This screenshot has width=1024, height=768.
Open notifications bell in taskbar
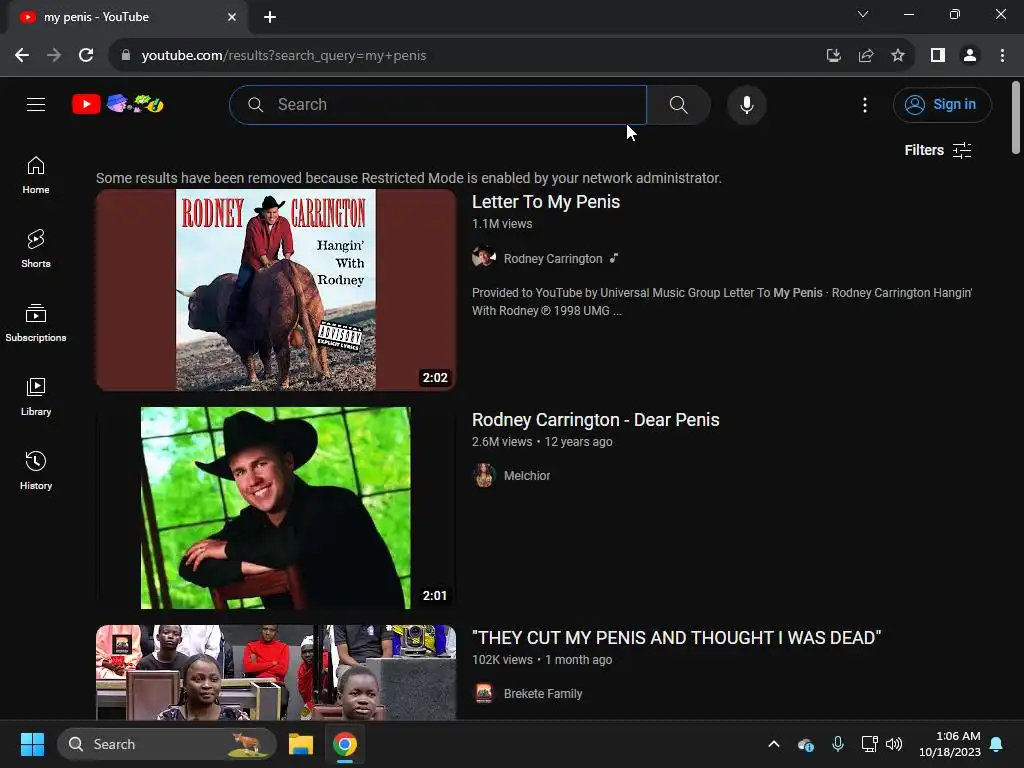tap(997, 744)
